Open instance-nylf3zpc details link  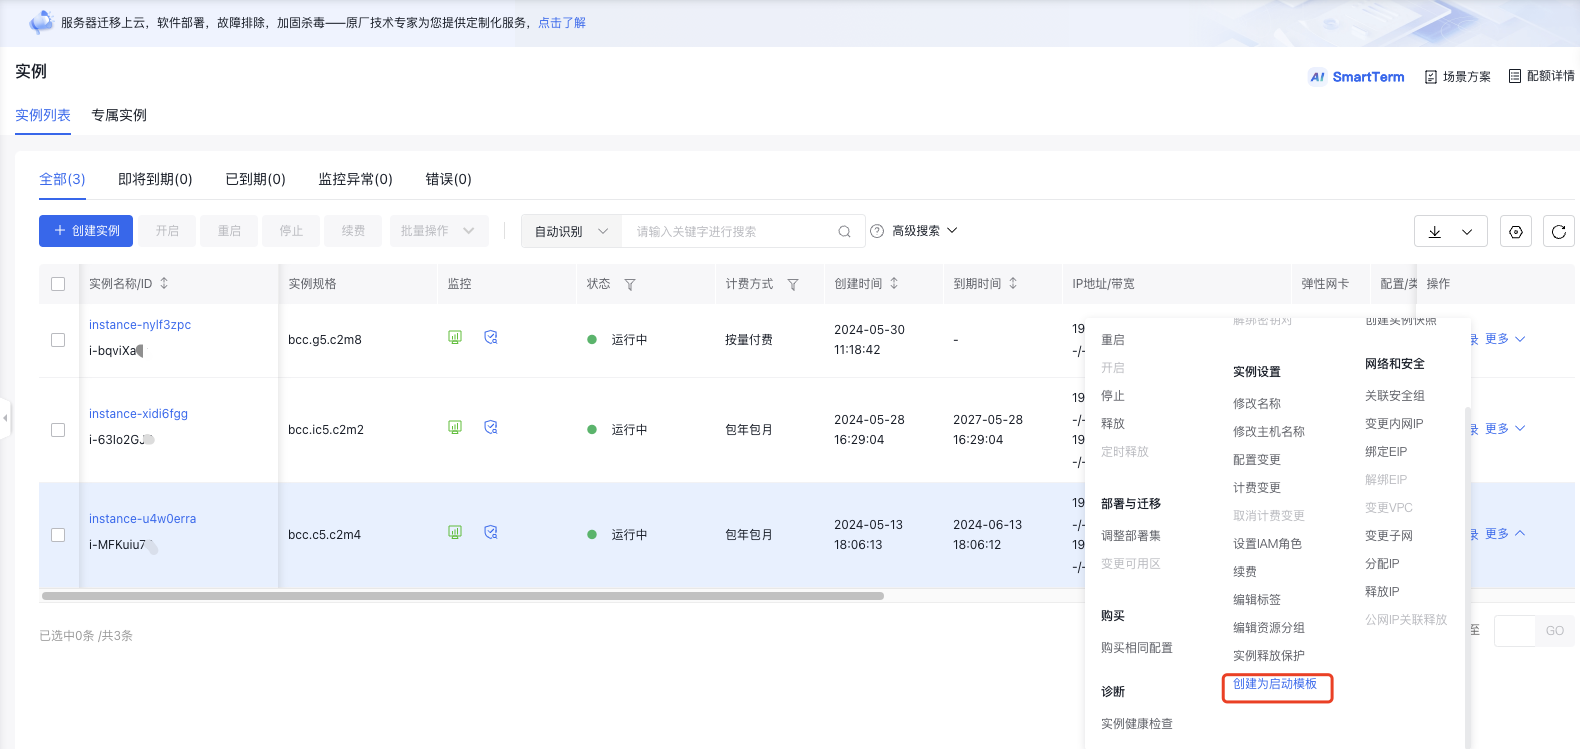140,325
